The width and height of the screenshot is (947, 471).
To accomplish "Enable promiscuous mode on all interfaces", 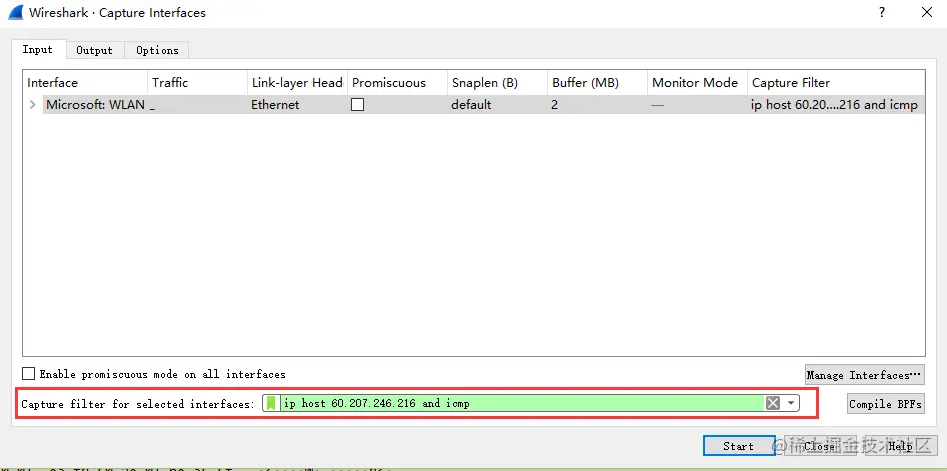I will tap(28, 374).
